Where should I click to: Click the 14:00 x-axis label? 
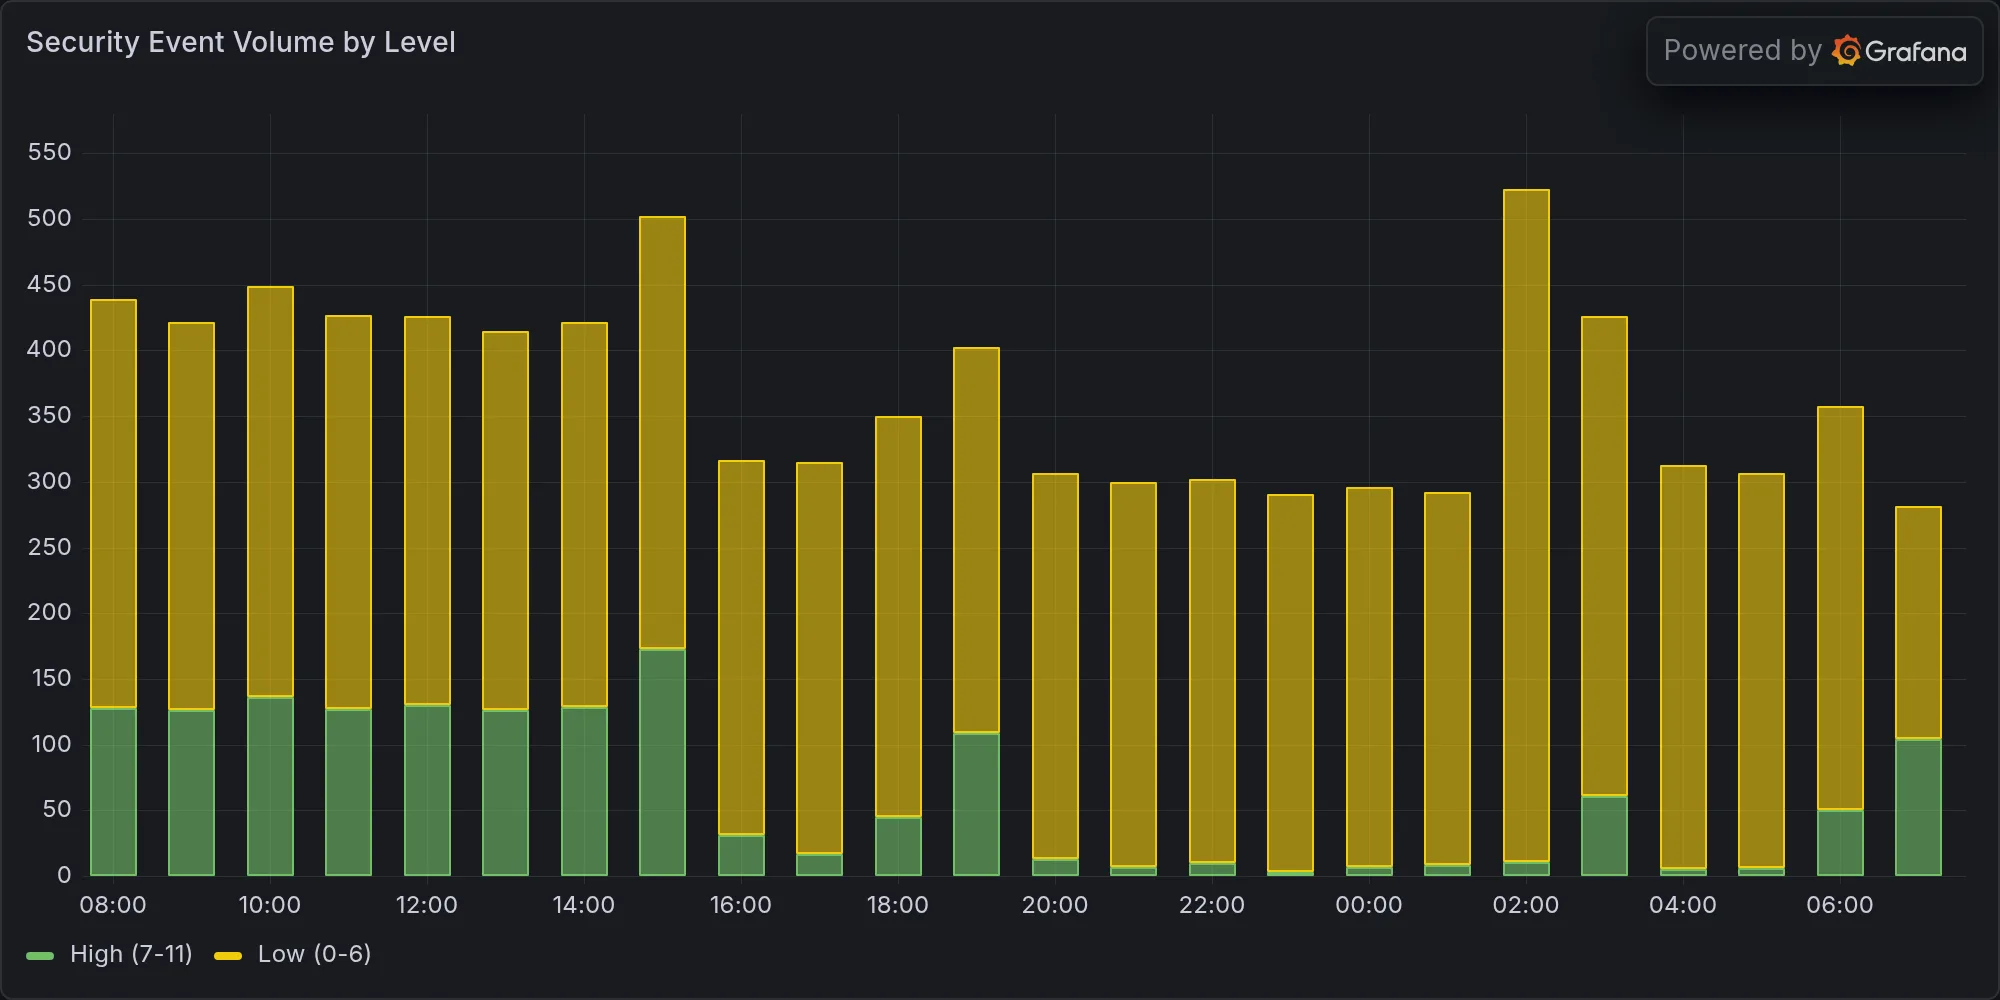coord(584,905)
